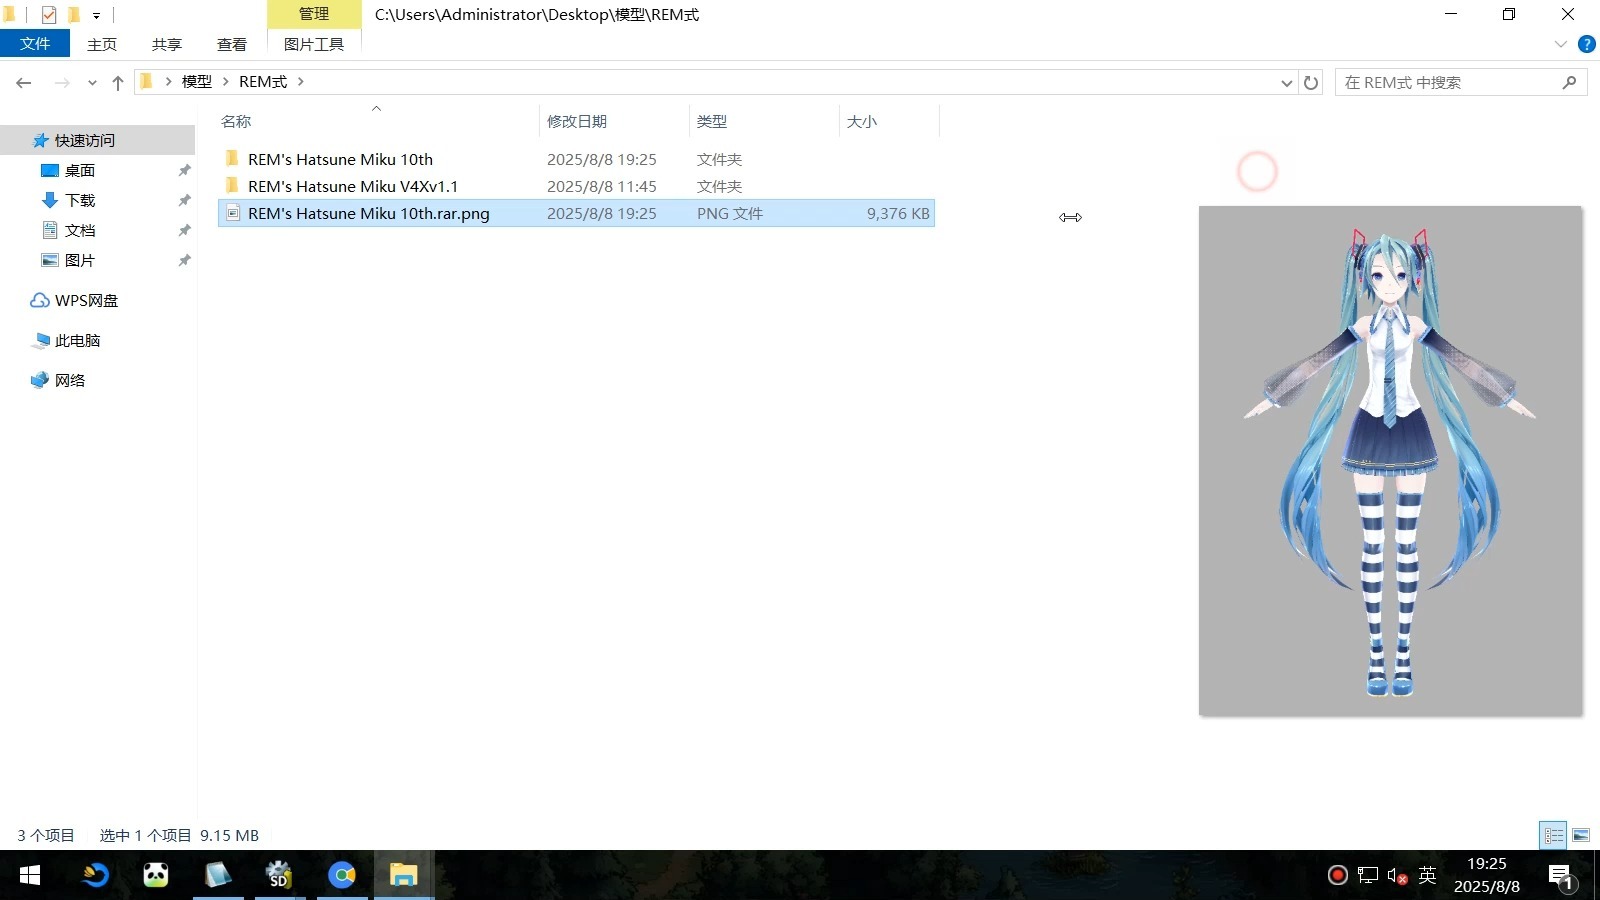Screen dimensions: 1600x900
Task: Go up one folder level
Action: [x=118, y=83]
